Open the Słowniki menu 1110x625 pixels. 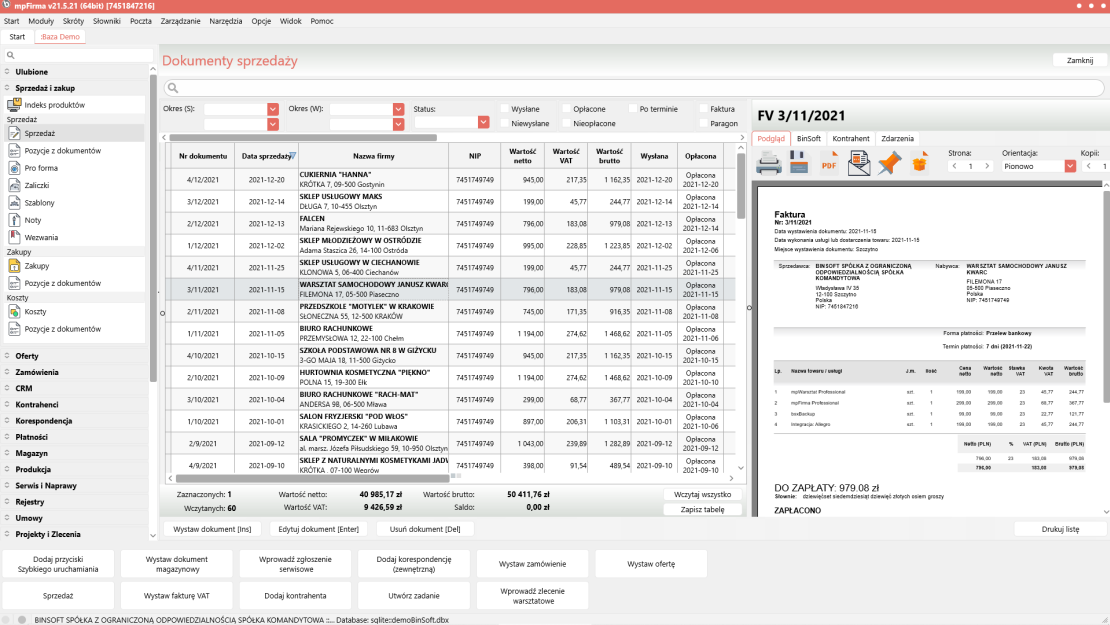click(x=107, y=21)
